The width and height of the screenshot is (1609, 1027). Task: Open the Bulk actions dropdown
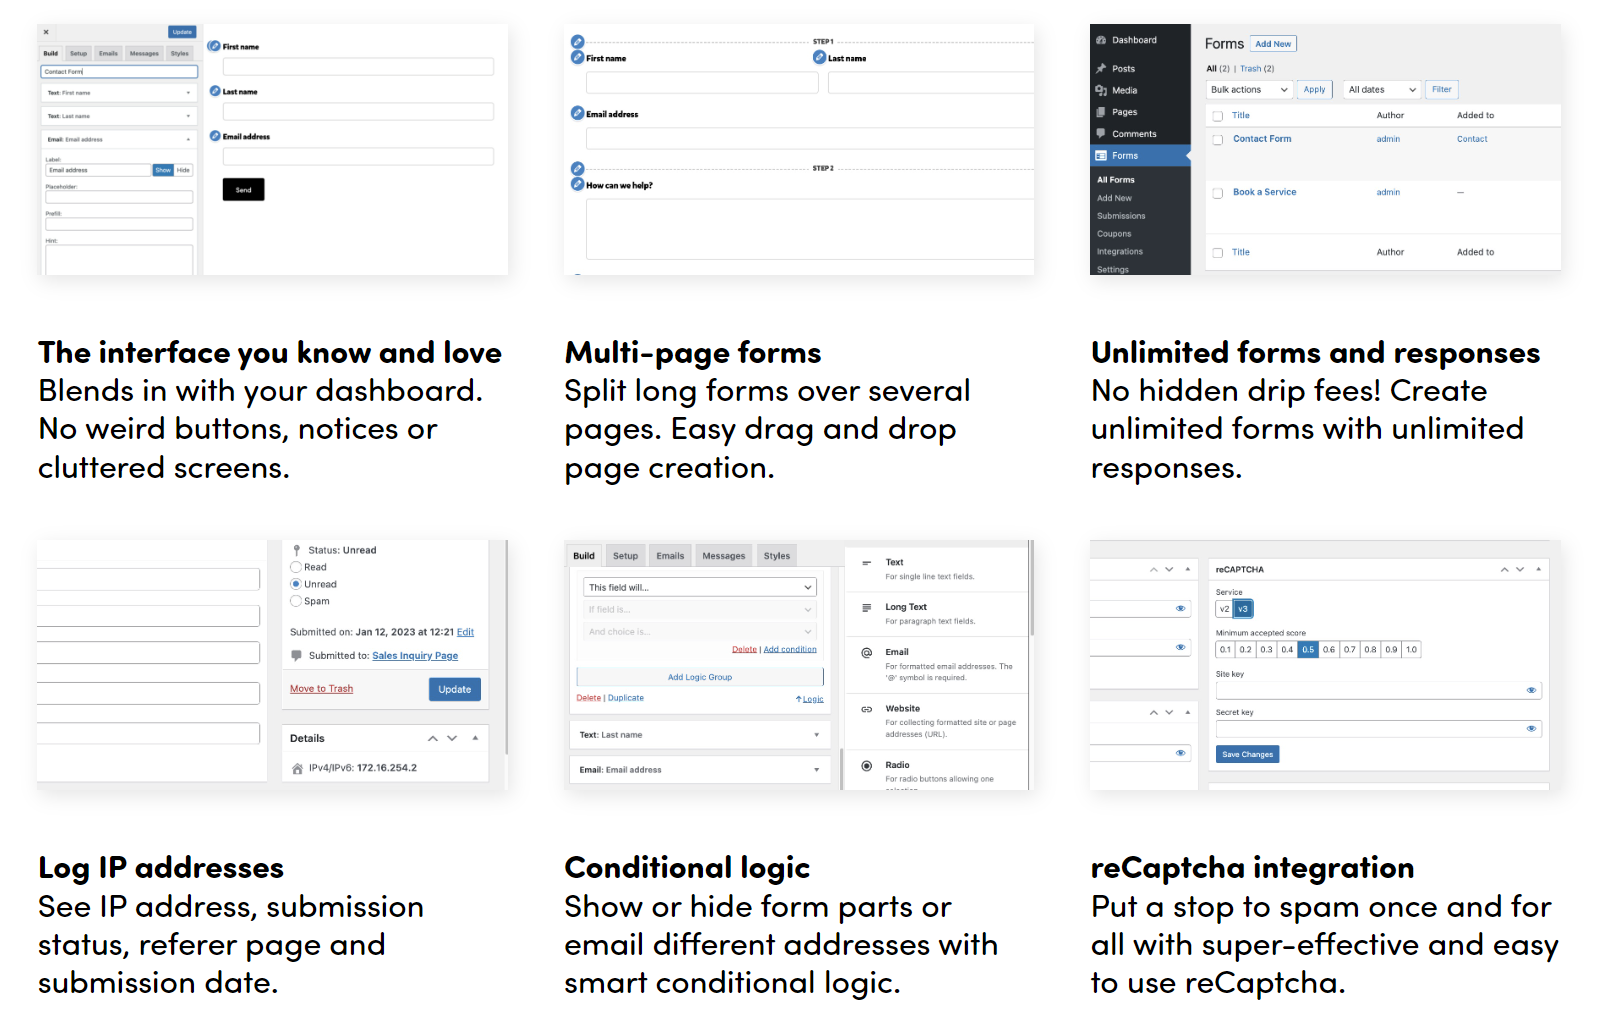coord(1250,90)
